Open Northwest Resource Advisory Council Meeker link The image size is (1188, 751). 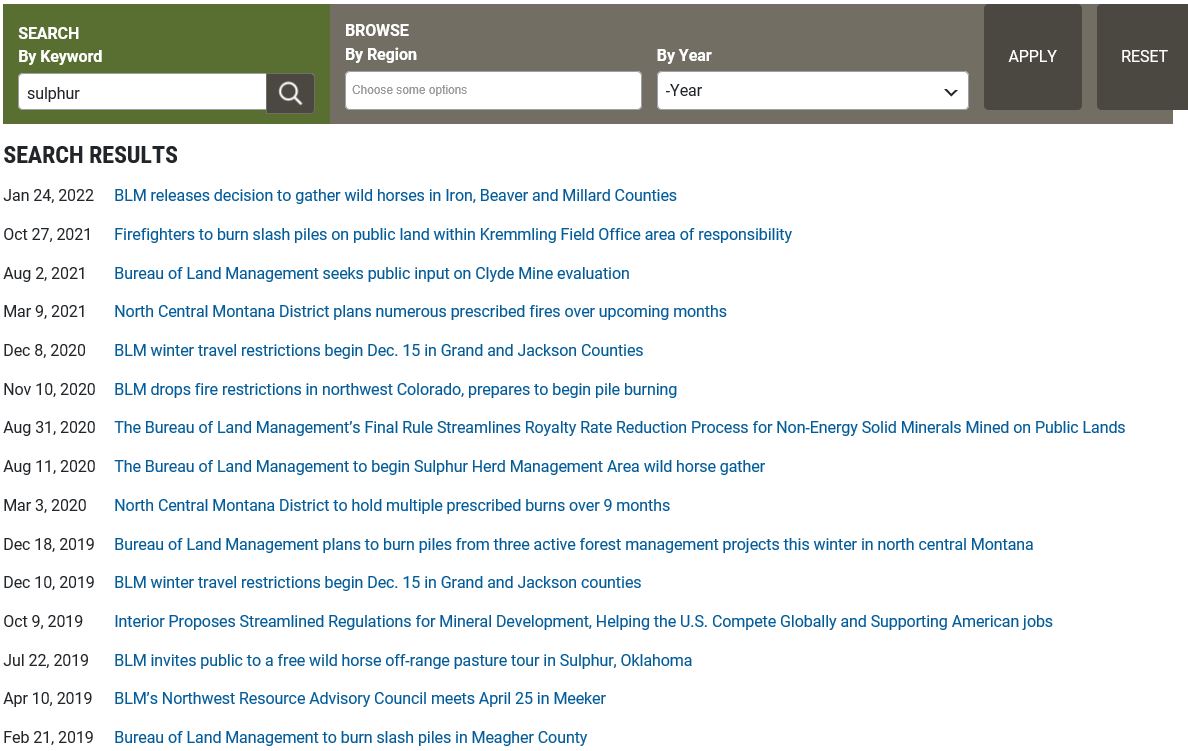click(x=359, y=699)
